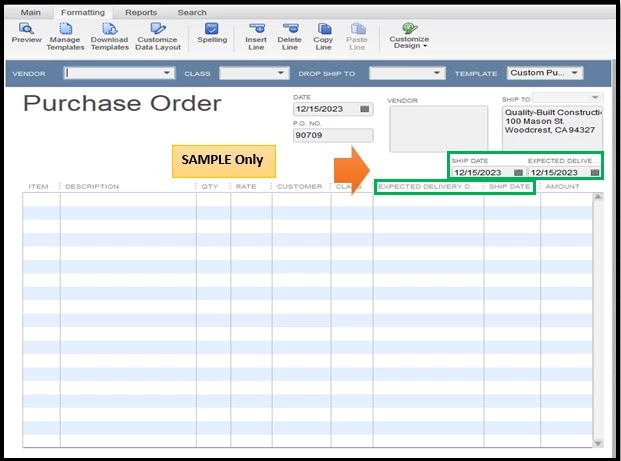Screen dimensions: 621x461
Task: Click the Expected Delivery D... column header
Action: pyautogui.click(x=428, y=187)
